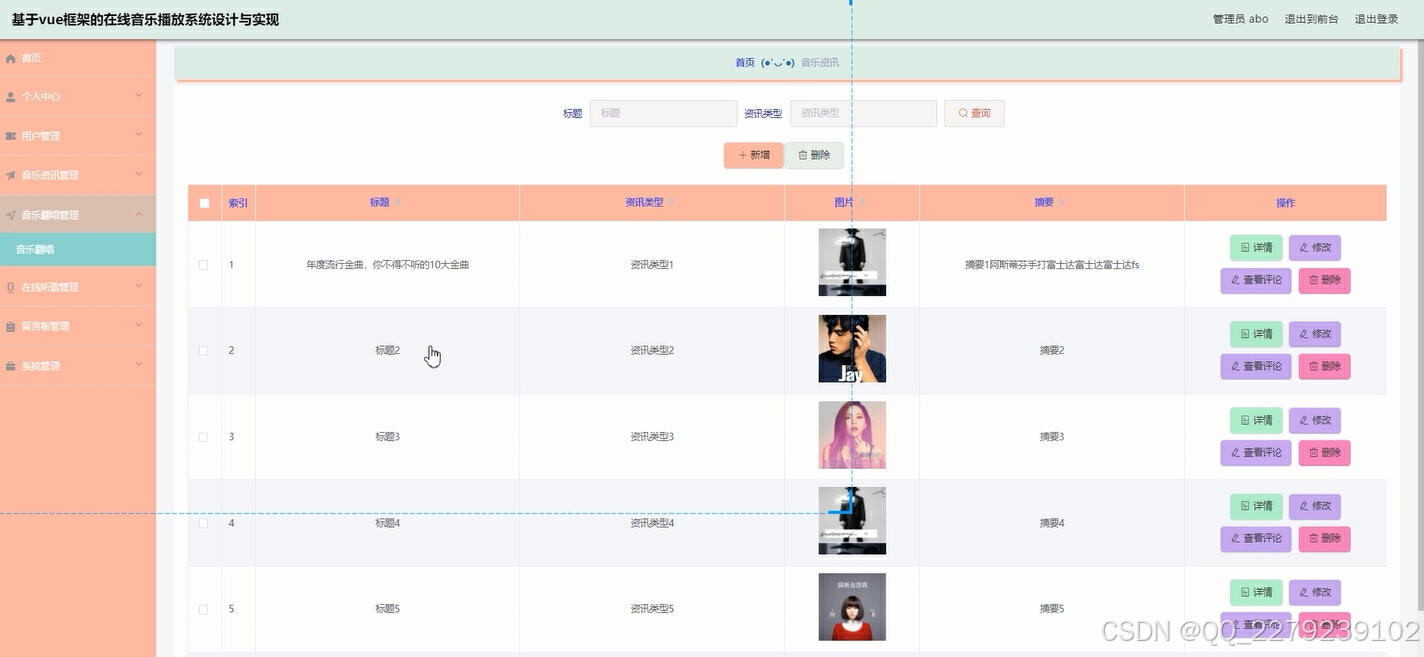Click the 新增 add button
Screen dimensions: 1424x657
(x=754, y=155)
